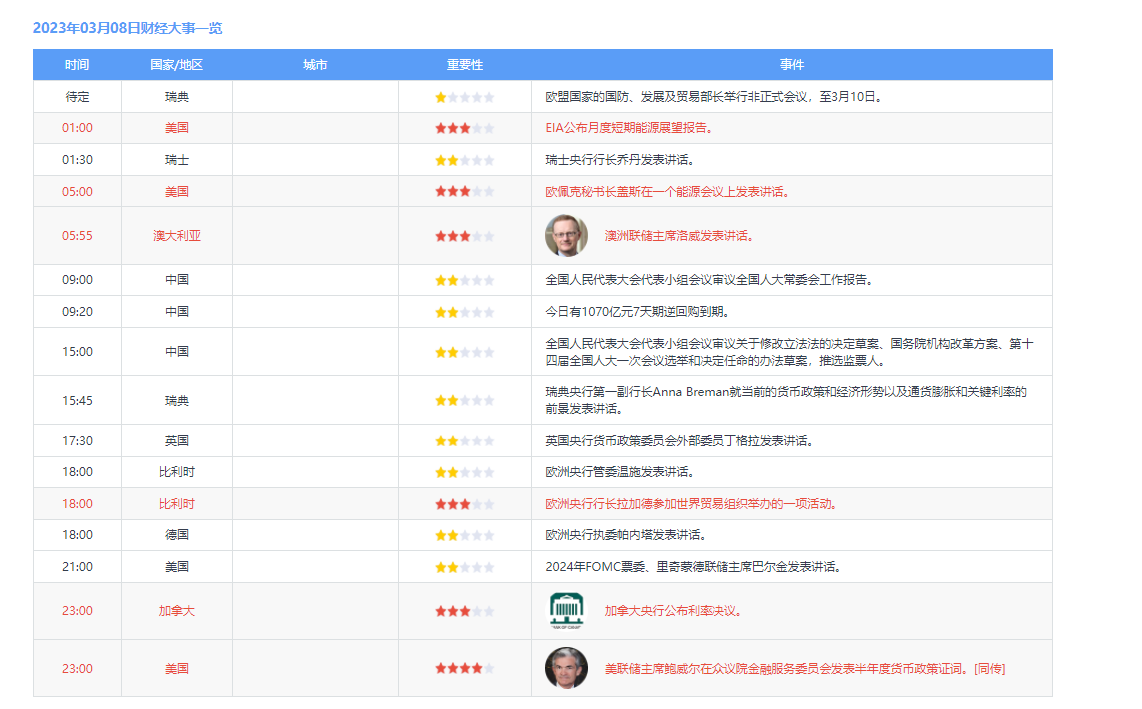Click the Bank of Canada building logo

567,611
